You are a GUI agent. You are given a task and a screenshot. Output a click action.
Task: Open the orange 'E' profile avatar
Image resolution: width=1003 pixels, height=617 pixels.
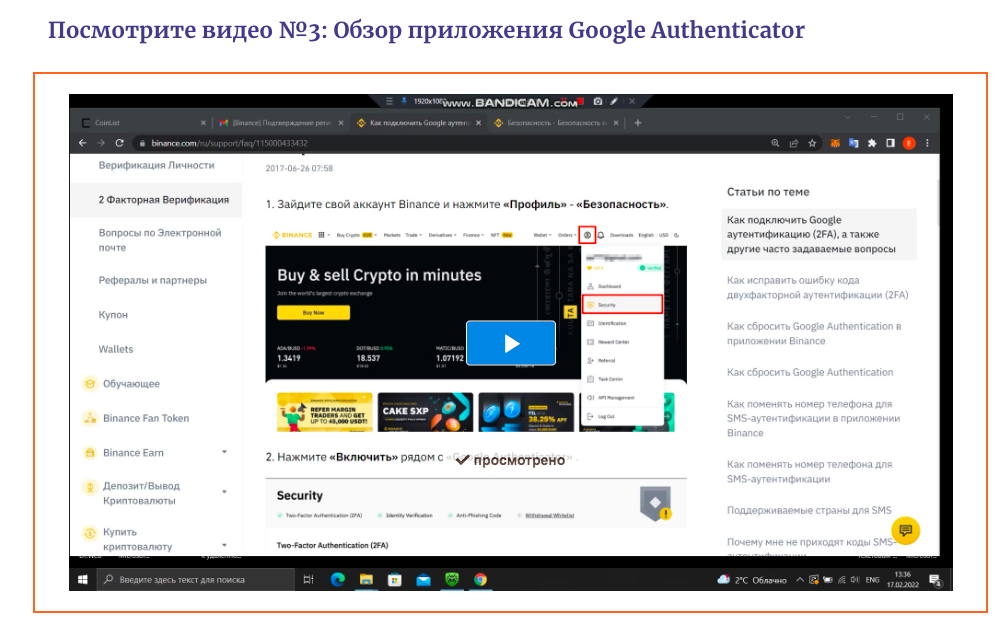tap(909, 143)
